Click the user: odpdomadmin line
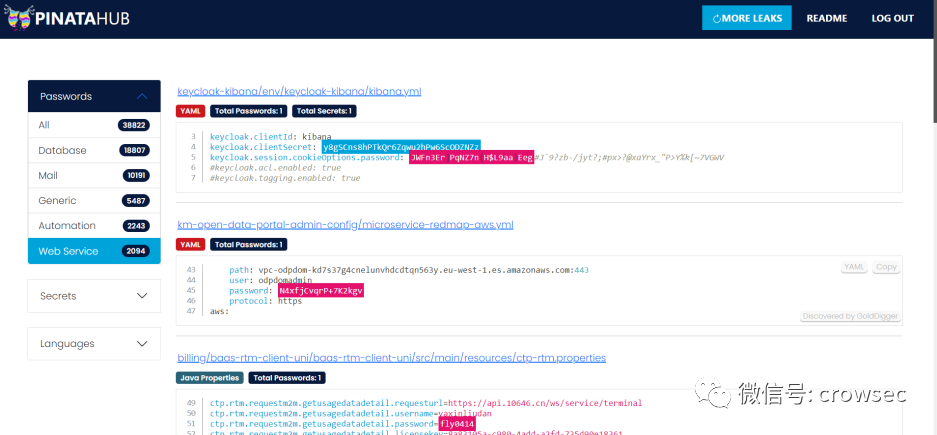The height and width of the screenshot is (435, 937). click(271, 280)
